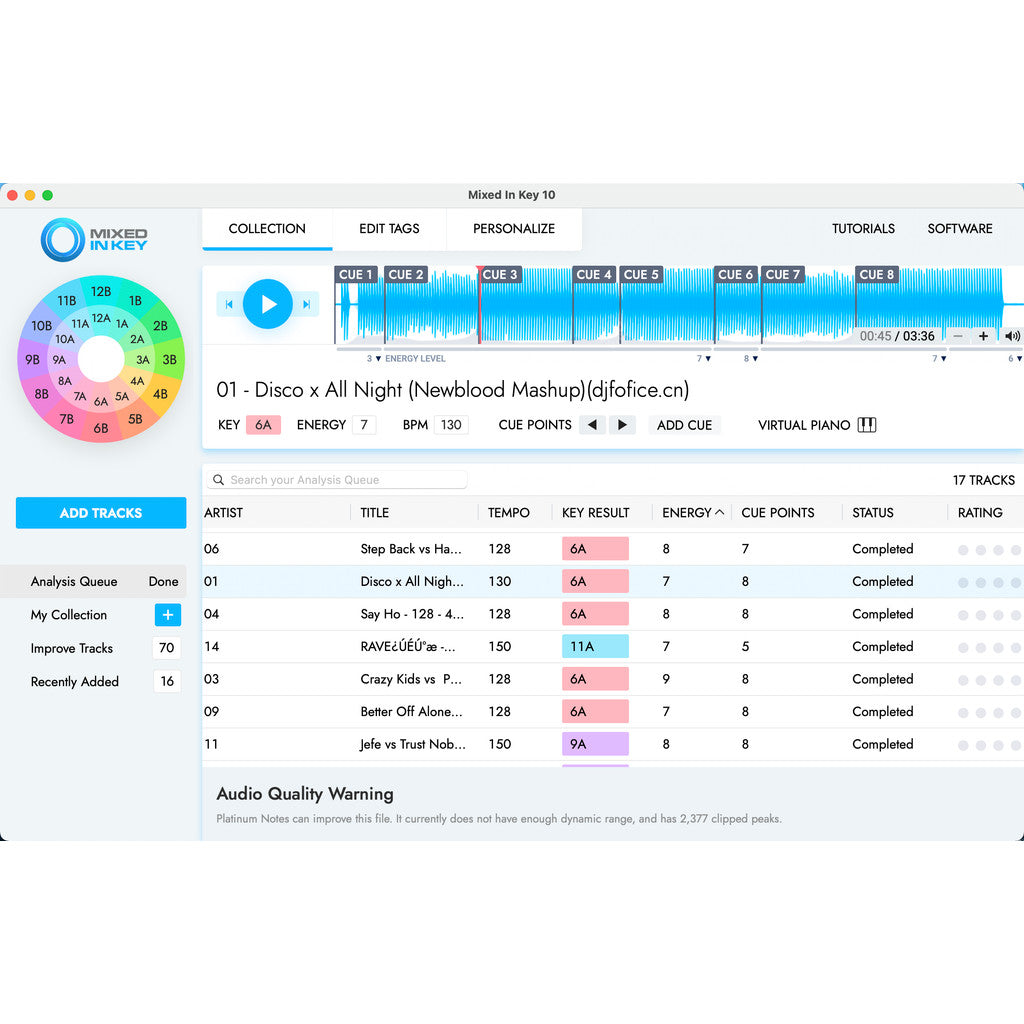Sort by KEY RESULT column header
Image resolution: width=1024 pixels, height=1024 pixels.
(596, 513)
